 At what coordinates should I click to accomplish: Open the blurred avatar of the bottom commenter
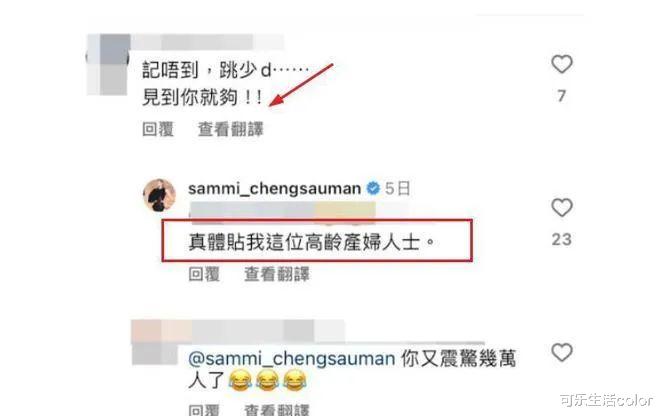coord(155,342)
